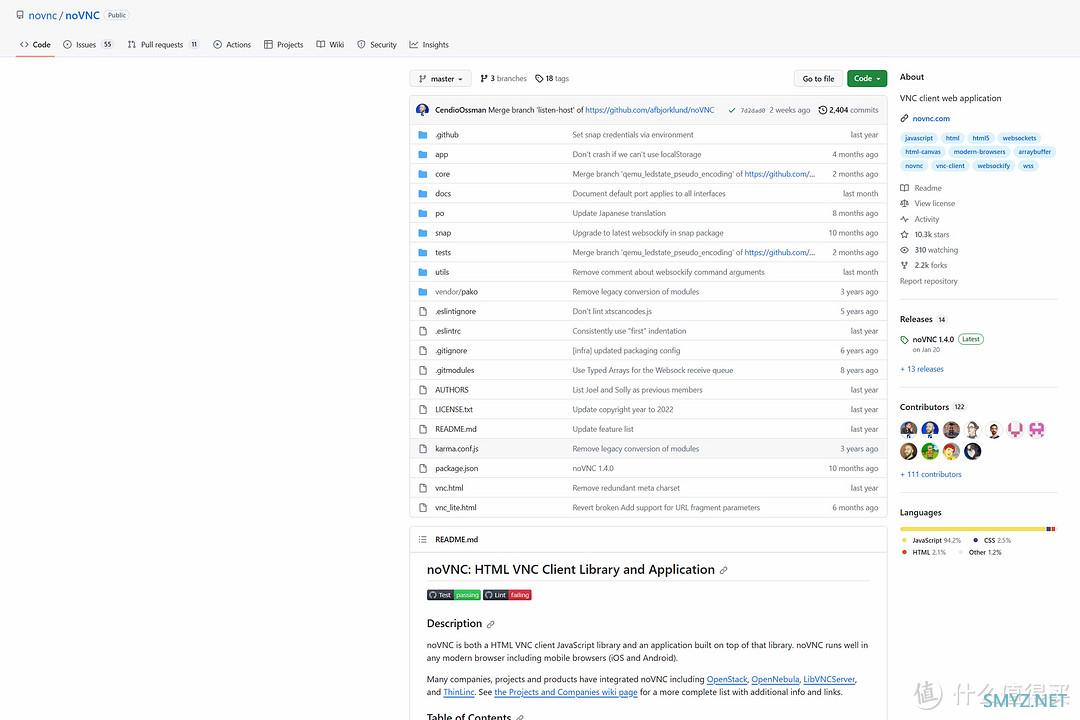Open the package.json file

coord(457,469)
